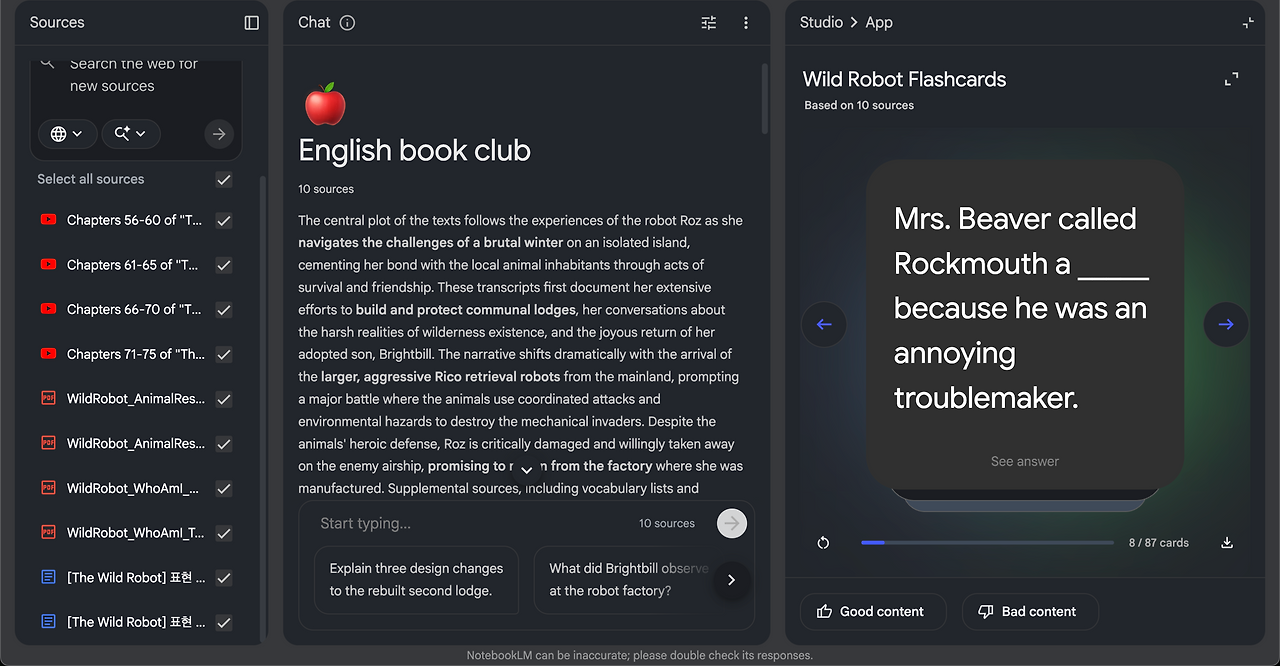Open Chapters 71-75 source title
1280x666 pixels.
[135, 354]
